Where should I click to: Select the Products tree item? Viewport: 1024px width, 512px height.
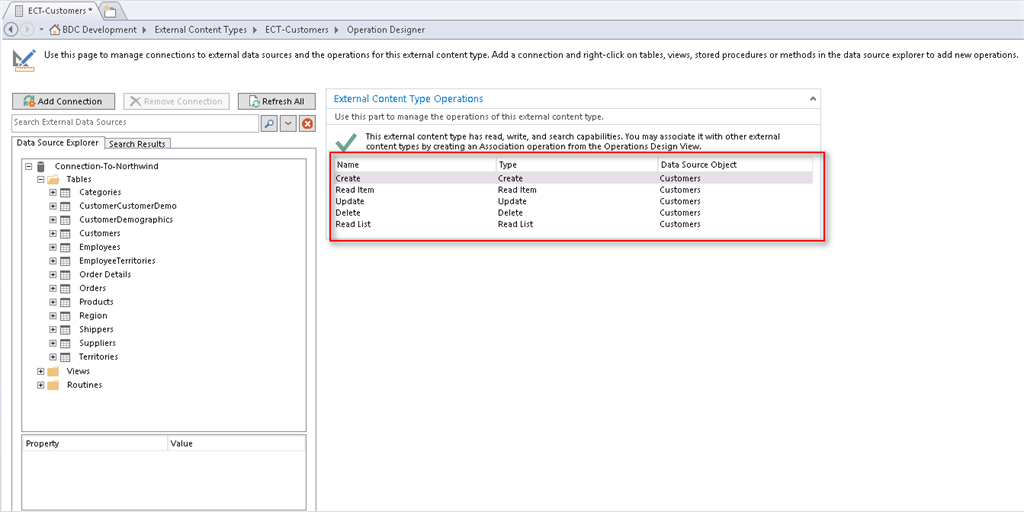point(96,302)
